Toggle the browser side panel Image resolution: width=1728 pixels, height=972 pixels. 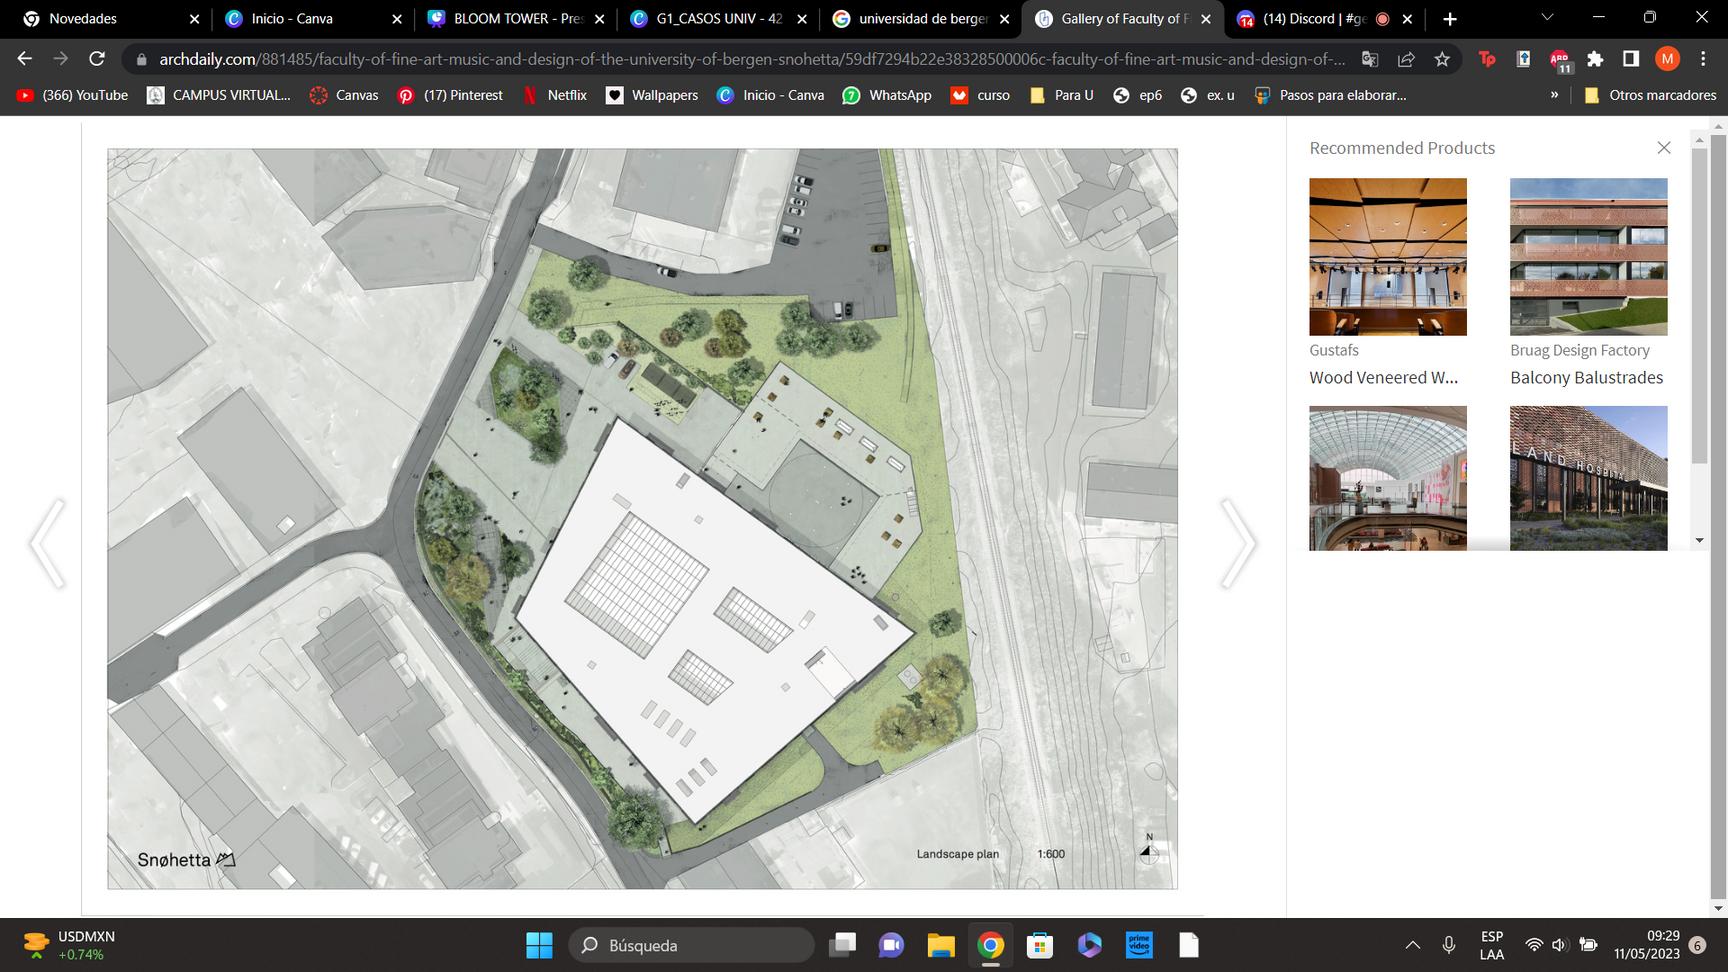[1631, 59]
